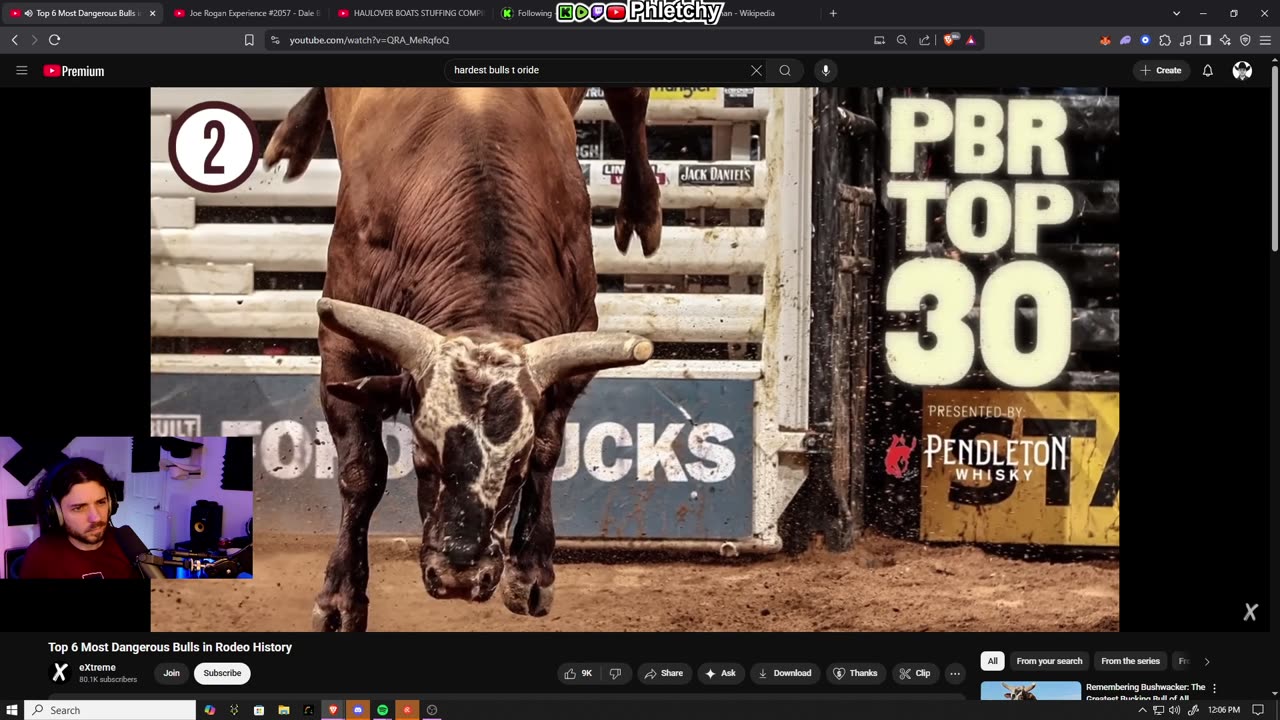This screenshot has height=720, width=1280.
Task: Open site settings icon beside the URL
Action: click(275, 40)
